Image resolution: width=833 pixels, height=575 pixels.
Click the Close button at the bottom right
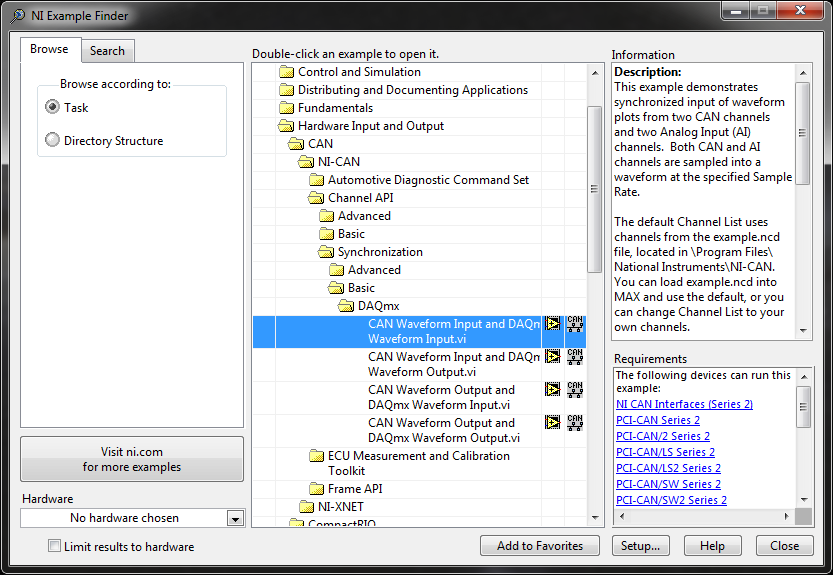785,546
